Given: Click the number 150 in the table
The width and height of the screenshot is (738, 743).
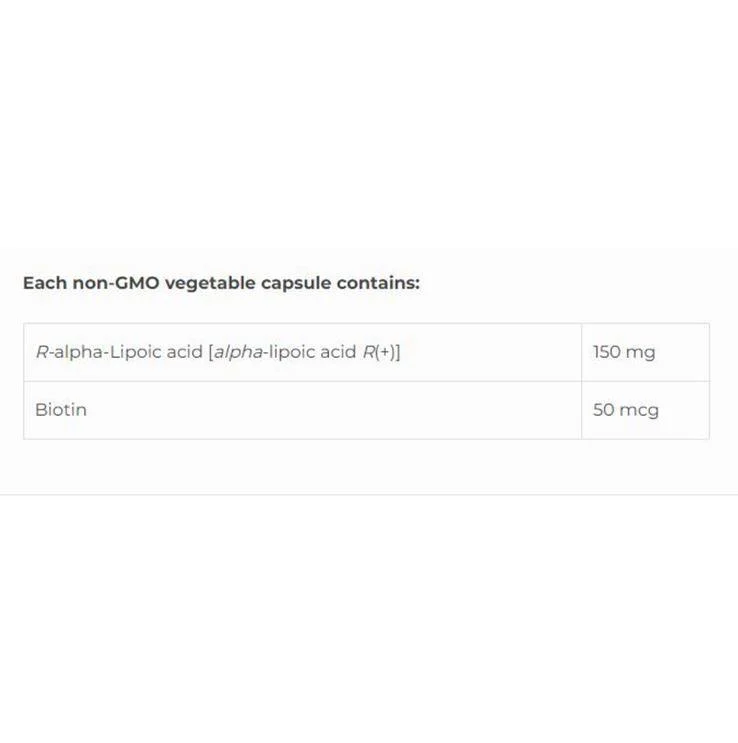Looking at the screenshot, I should click(x=607, y=352).
